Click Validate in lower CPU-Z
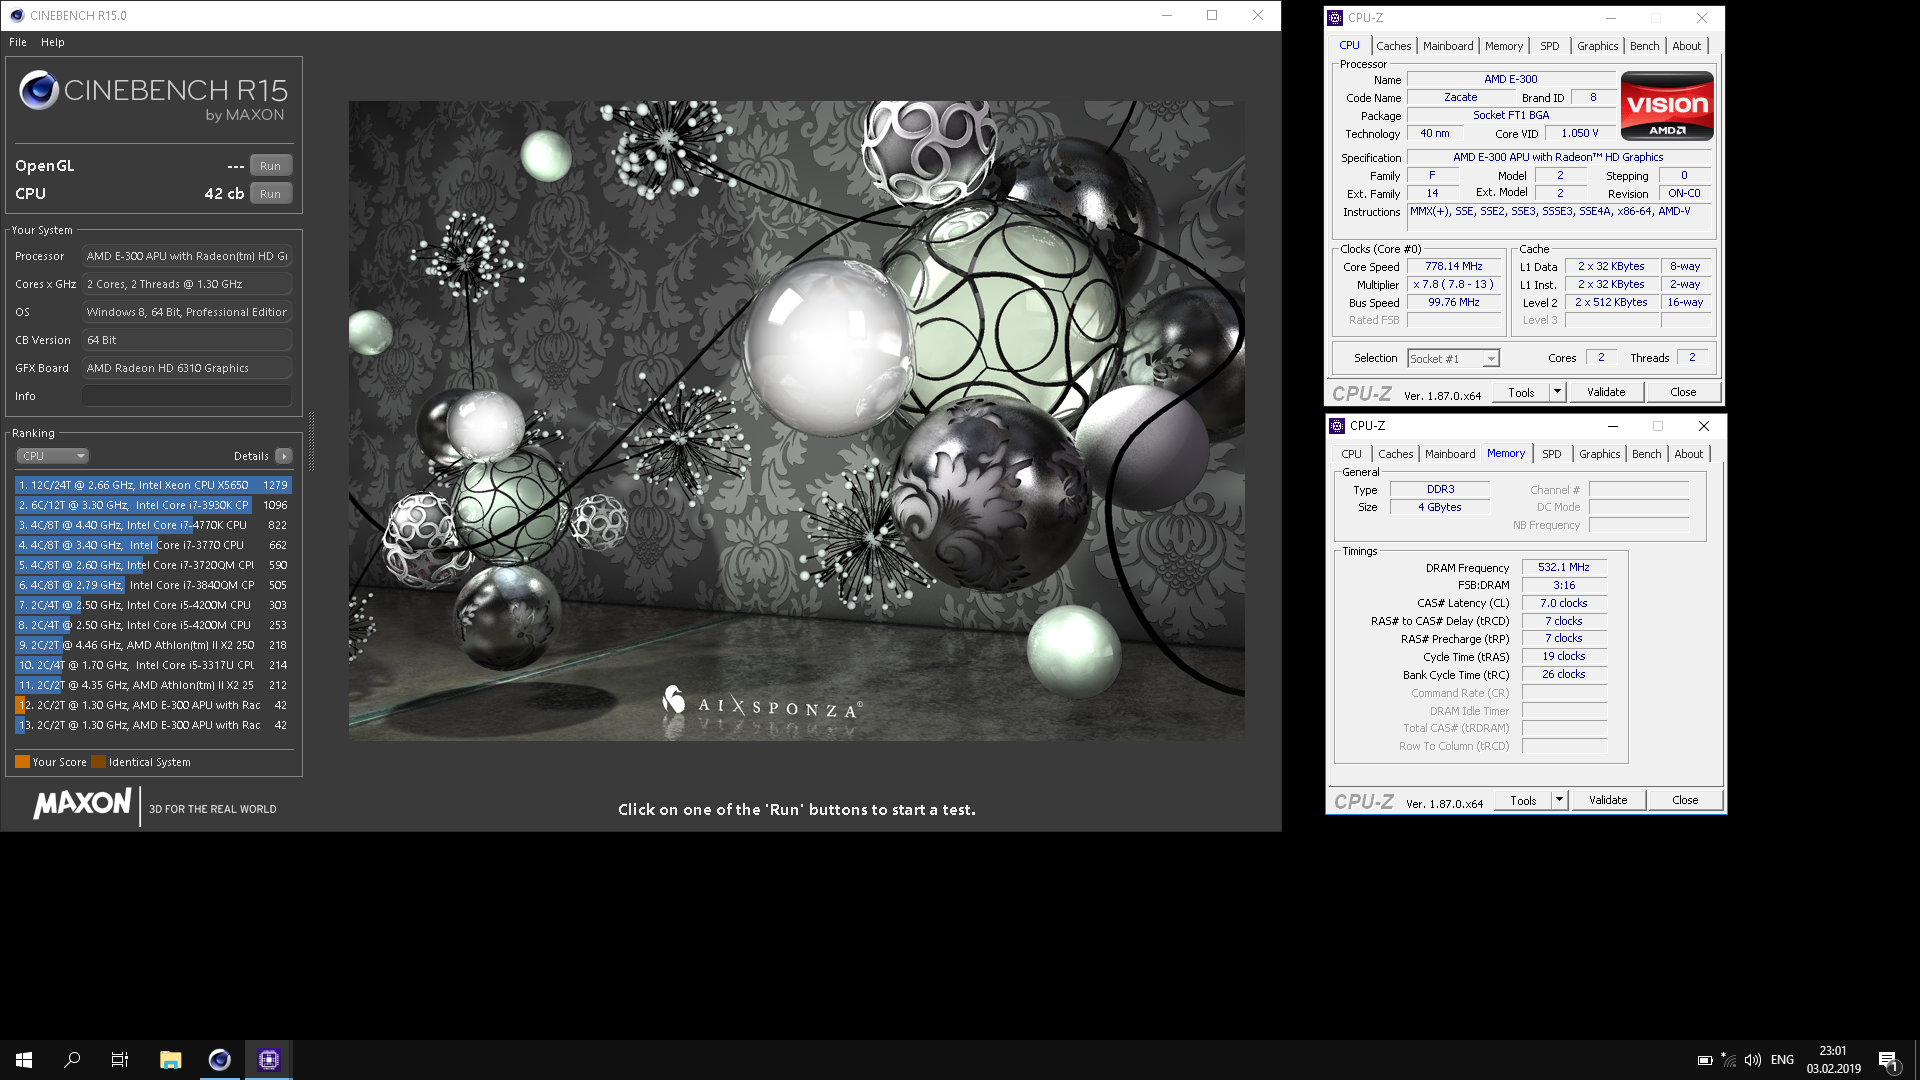This screenshot has width=1920, height=1080. pos(1608,801)
